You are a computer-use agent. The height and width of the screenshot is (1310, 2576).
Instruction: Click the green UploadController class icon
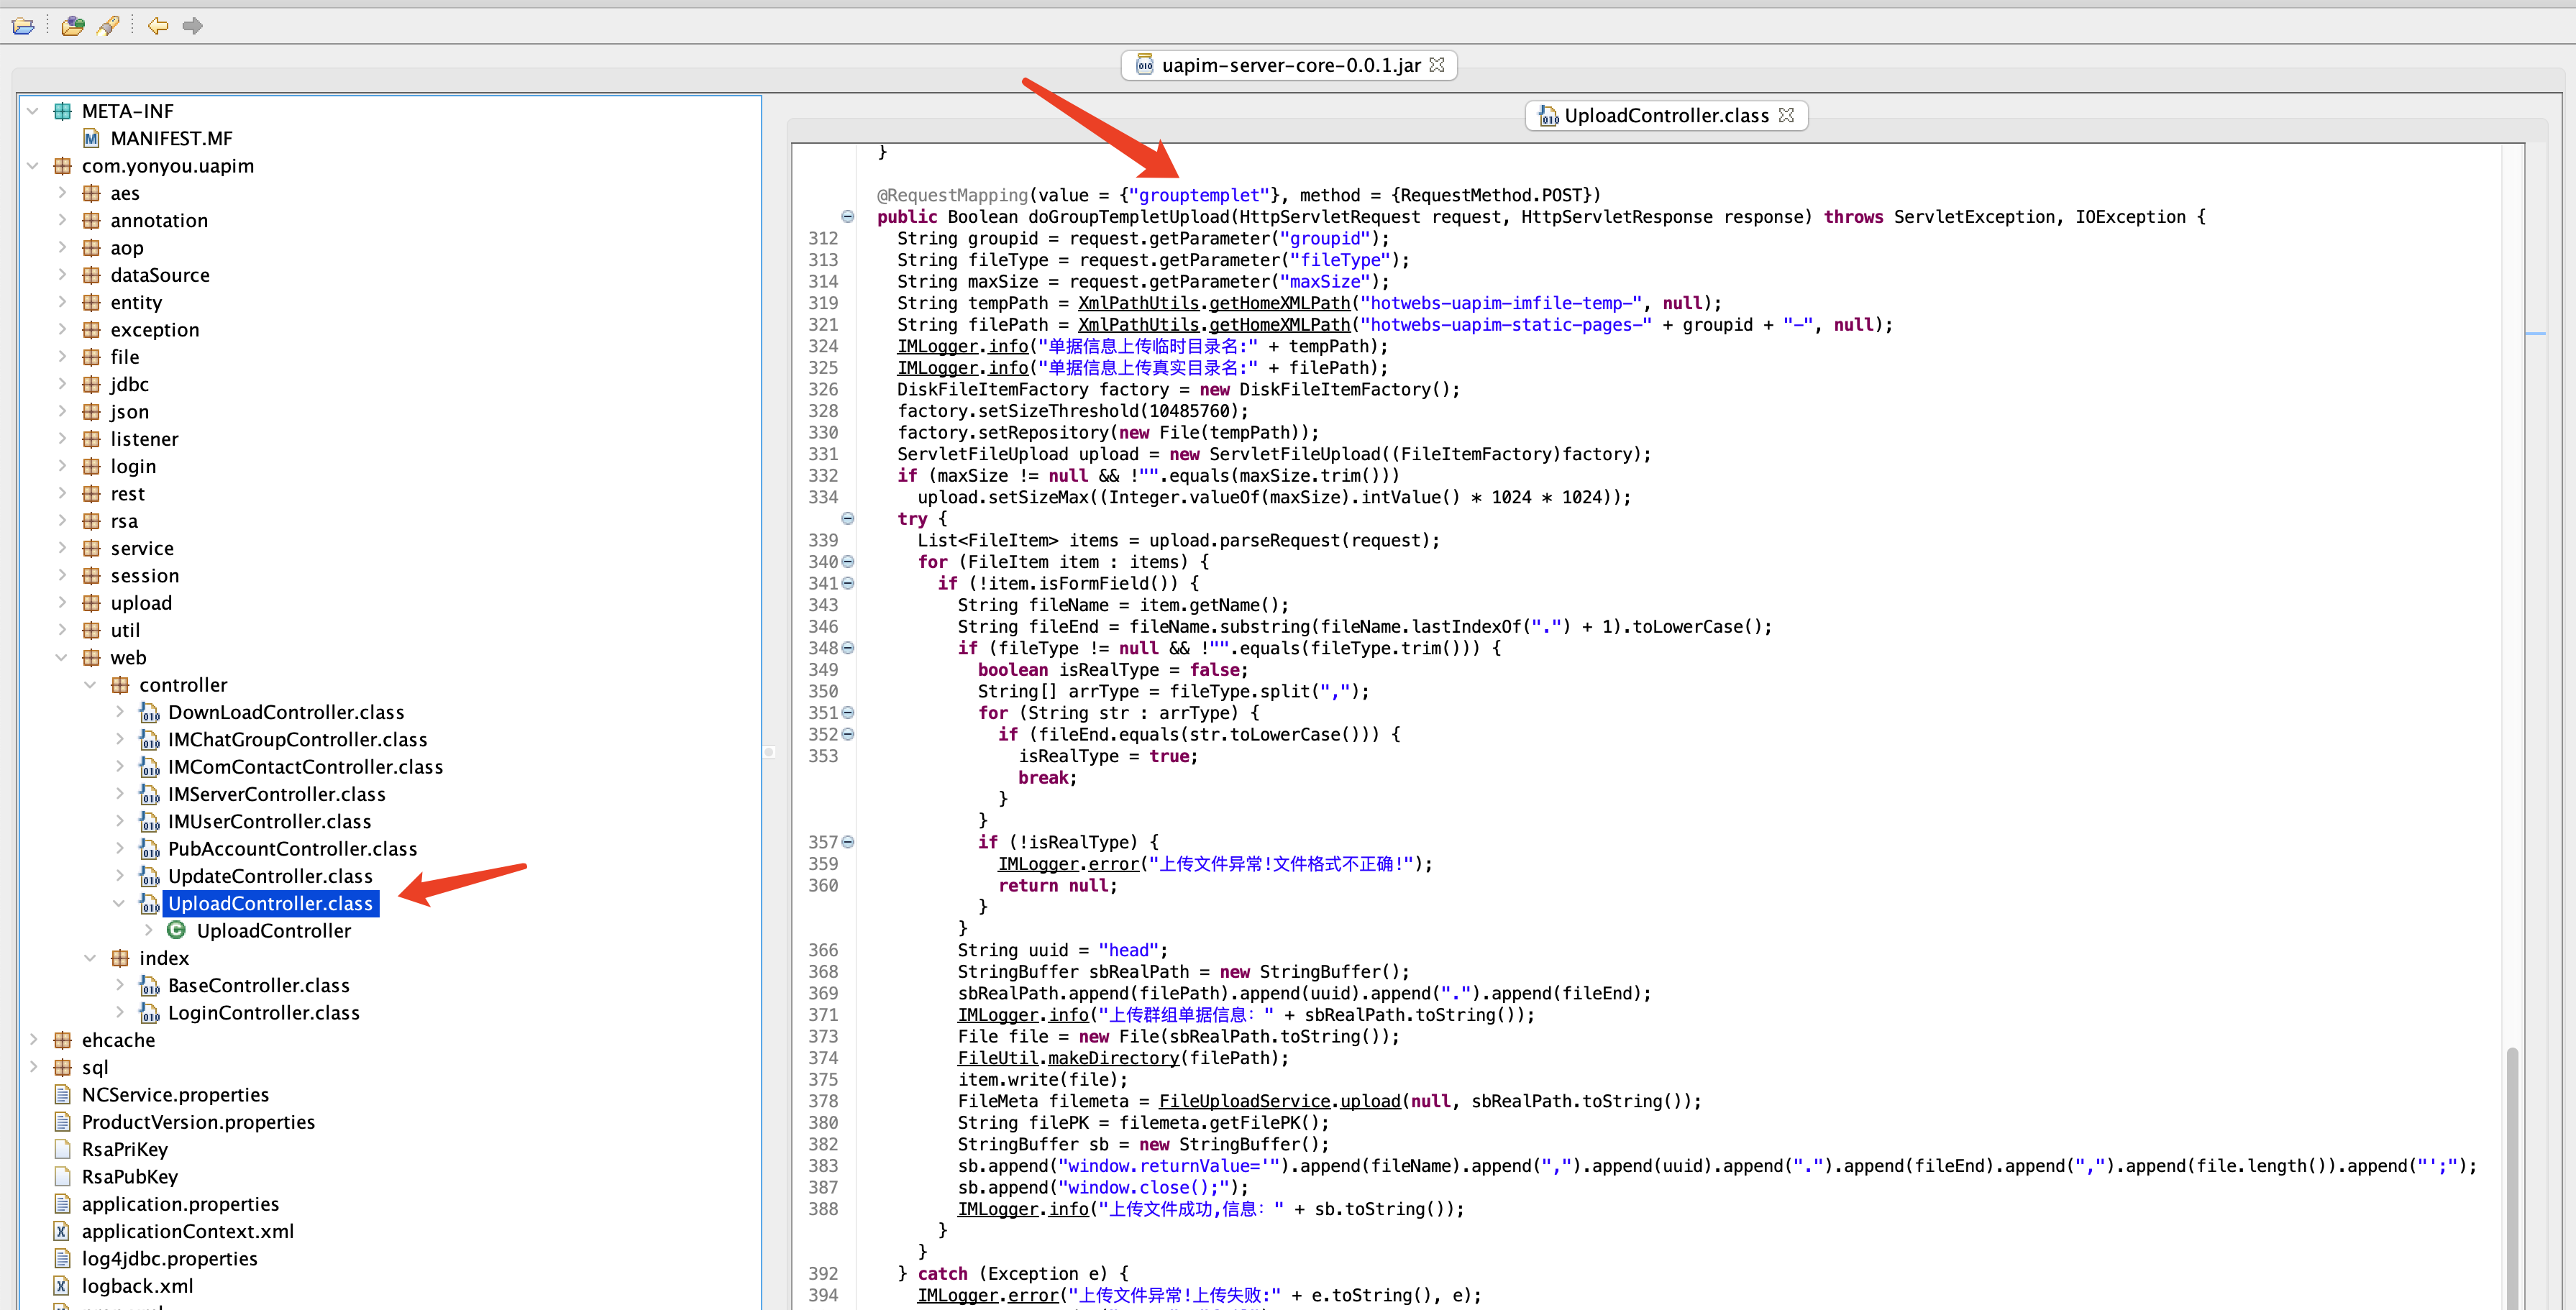click(x=176, y=930)
